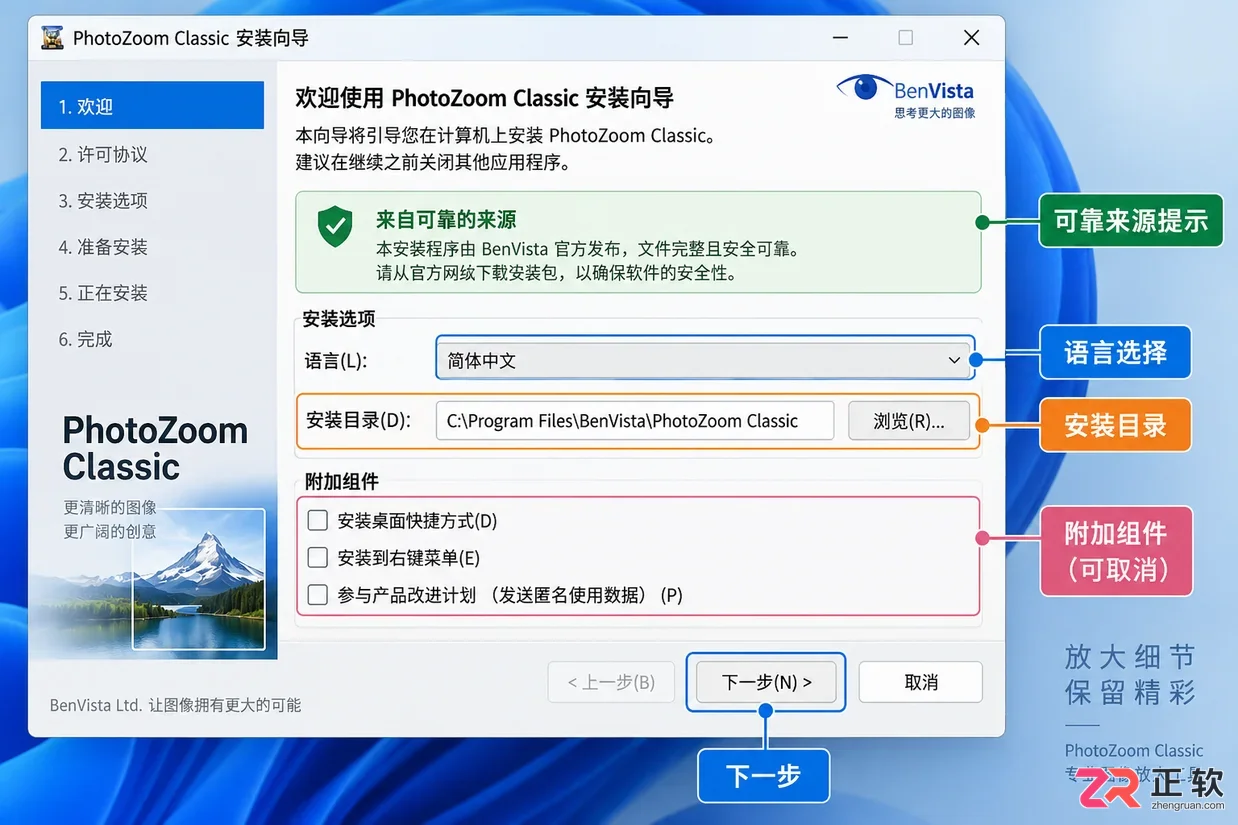The width and height of the screenshot is (1238, 825).
Task: Click the mountain lake preview image
Action: (199, 581)
